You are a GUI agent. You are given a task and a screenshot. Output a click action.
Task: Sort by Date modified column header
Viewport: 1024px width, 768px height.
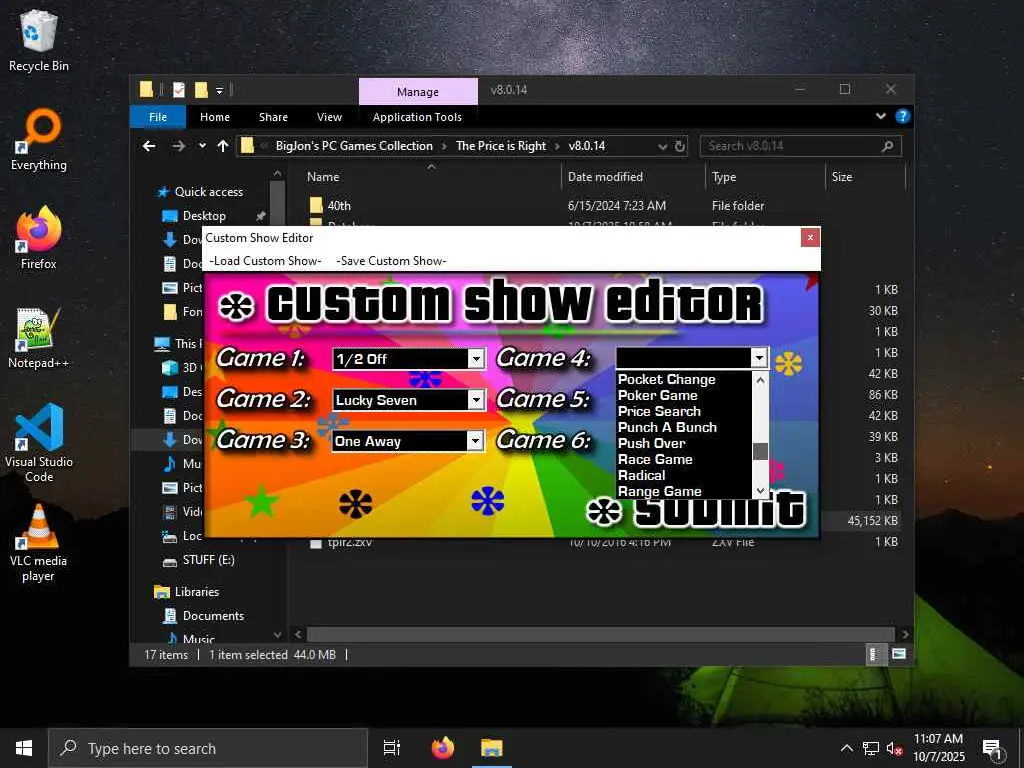[605, 177]
